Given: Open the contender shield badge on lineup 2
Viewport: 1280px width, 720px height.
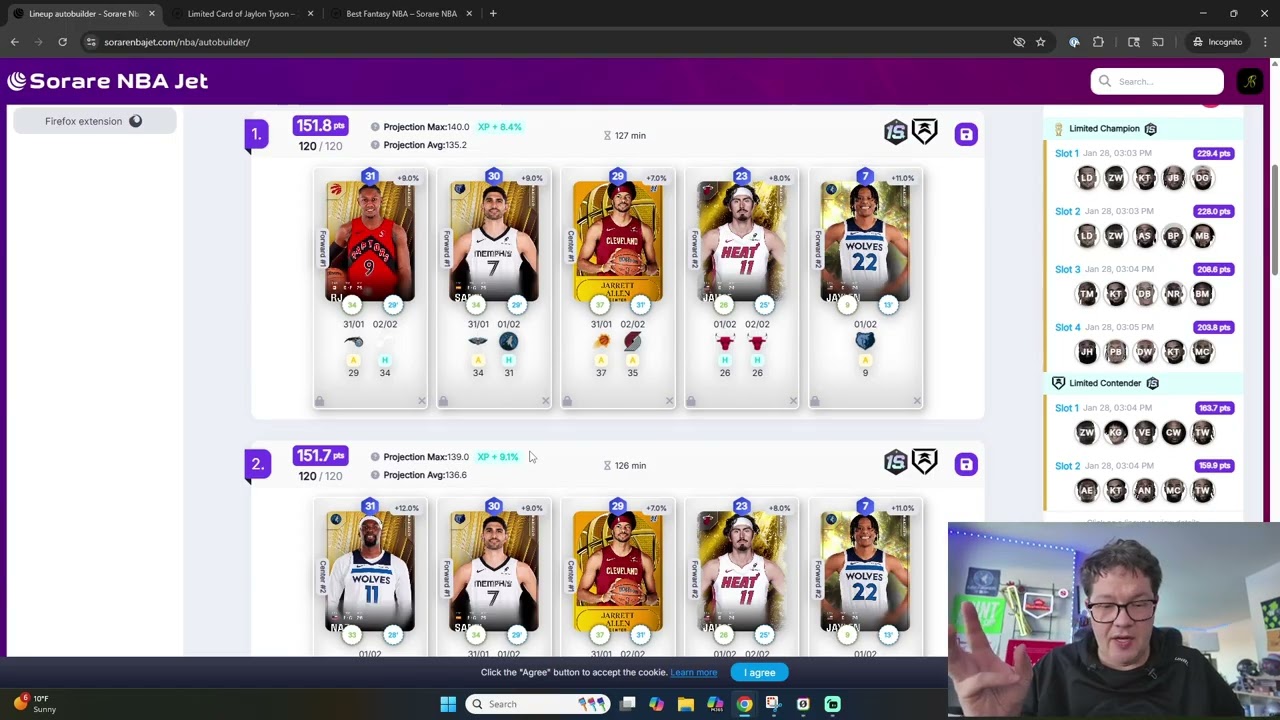Looking at the screenshot, I should coord(924,461).
